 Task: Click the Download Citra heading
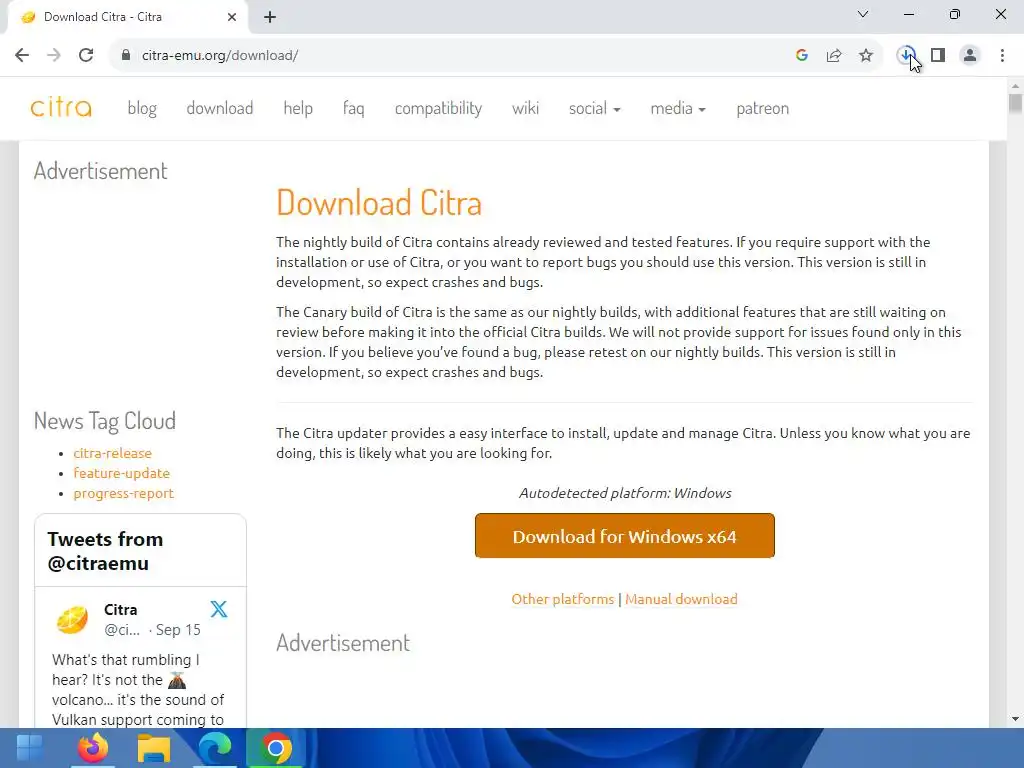pos(379,202)
